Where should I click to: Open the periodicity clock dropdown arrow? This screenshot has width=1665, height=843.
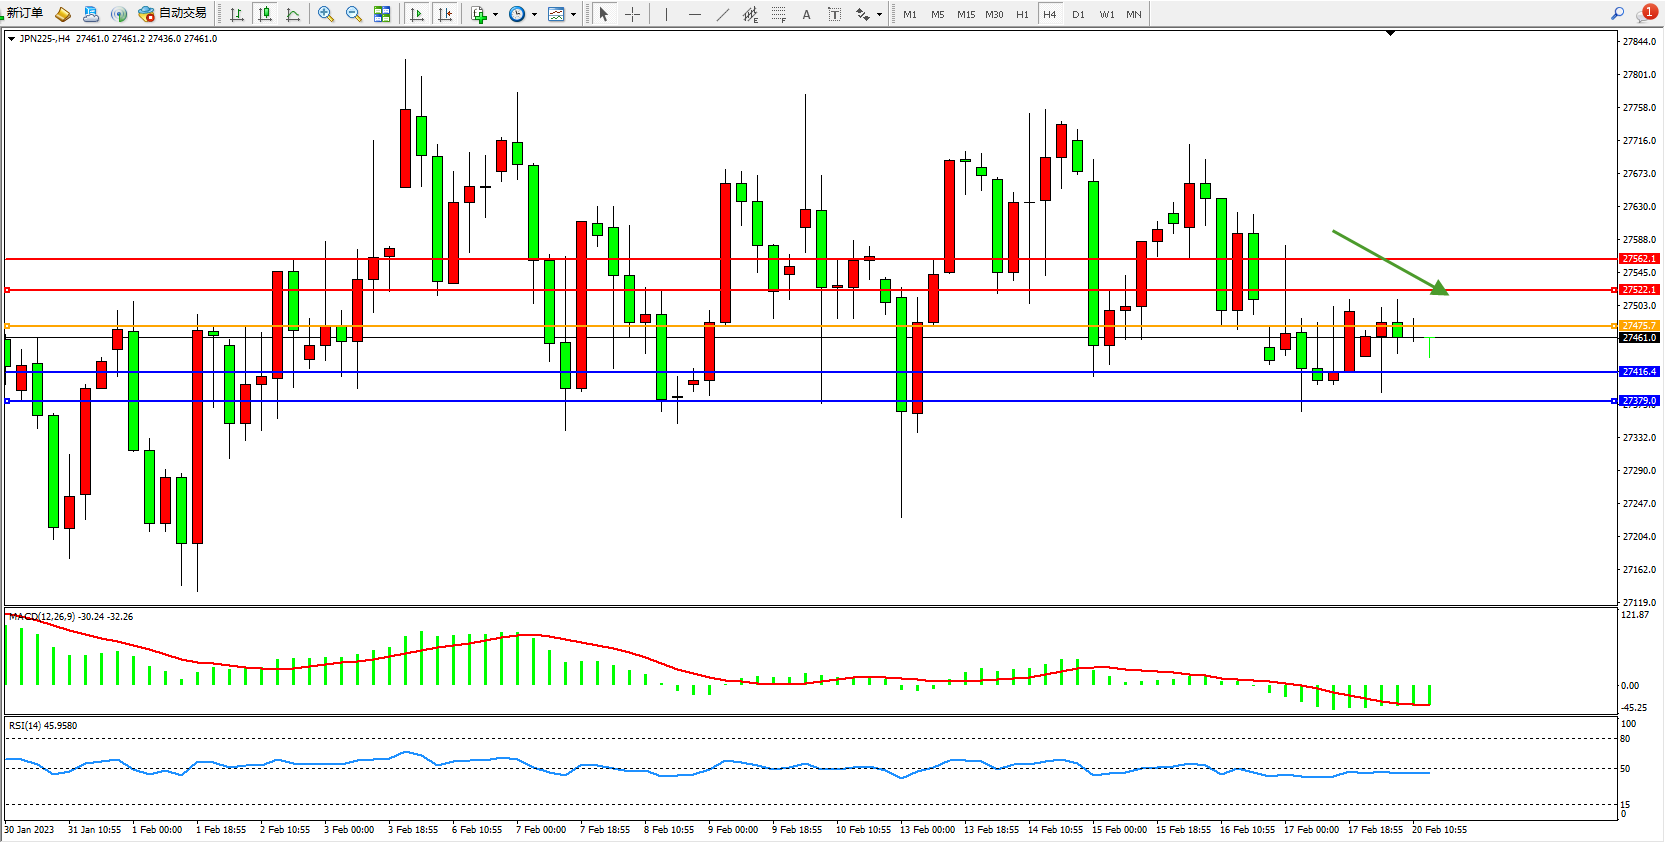(x=534, y=14)
